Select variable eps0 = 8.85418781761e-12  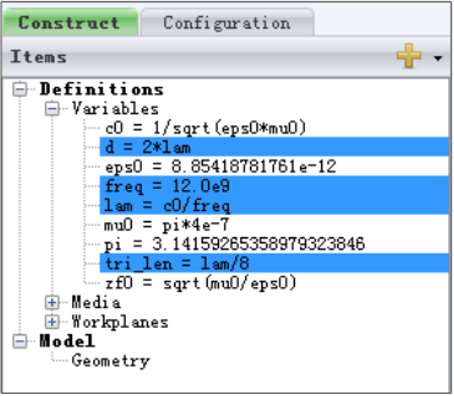[220, 166]
